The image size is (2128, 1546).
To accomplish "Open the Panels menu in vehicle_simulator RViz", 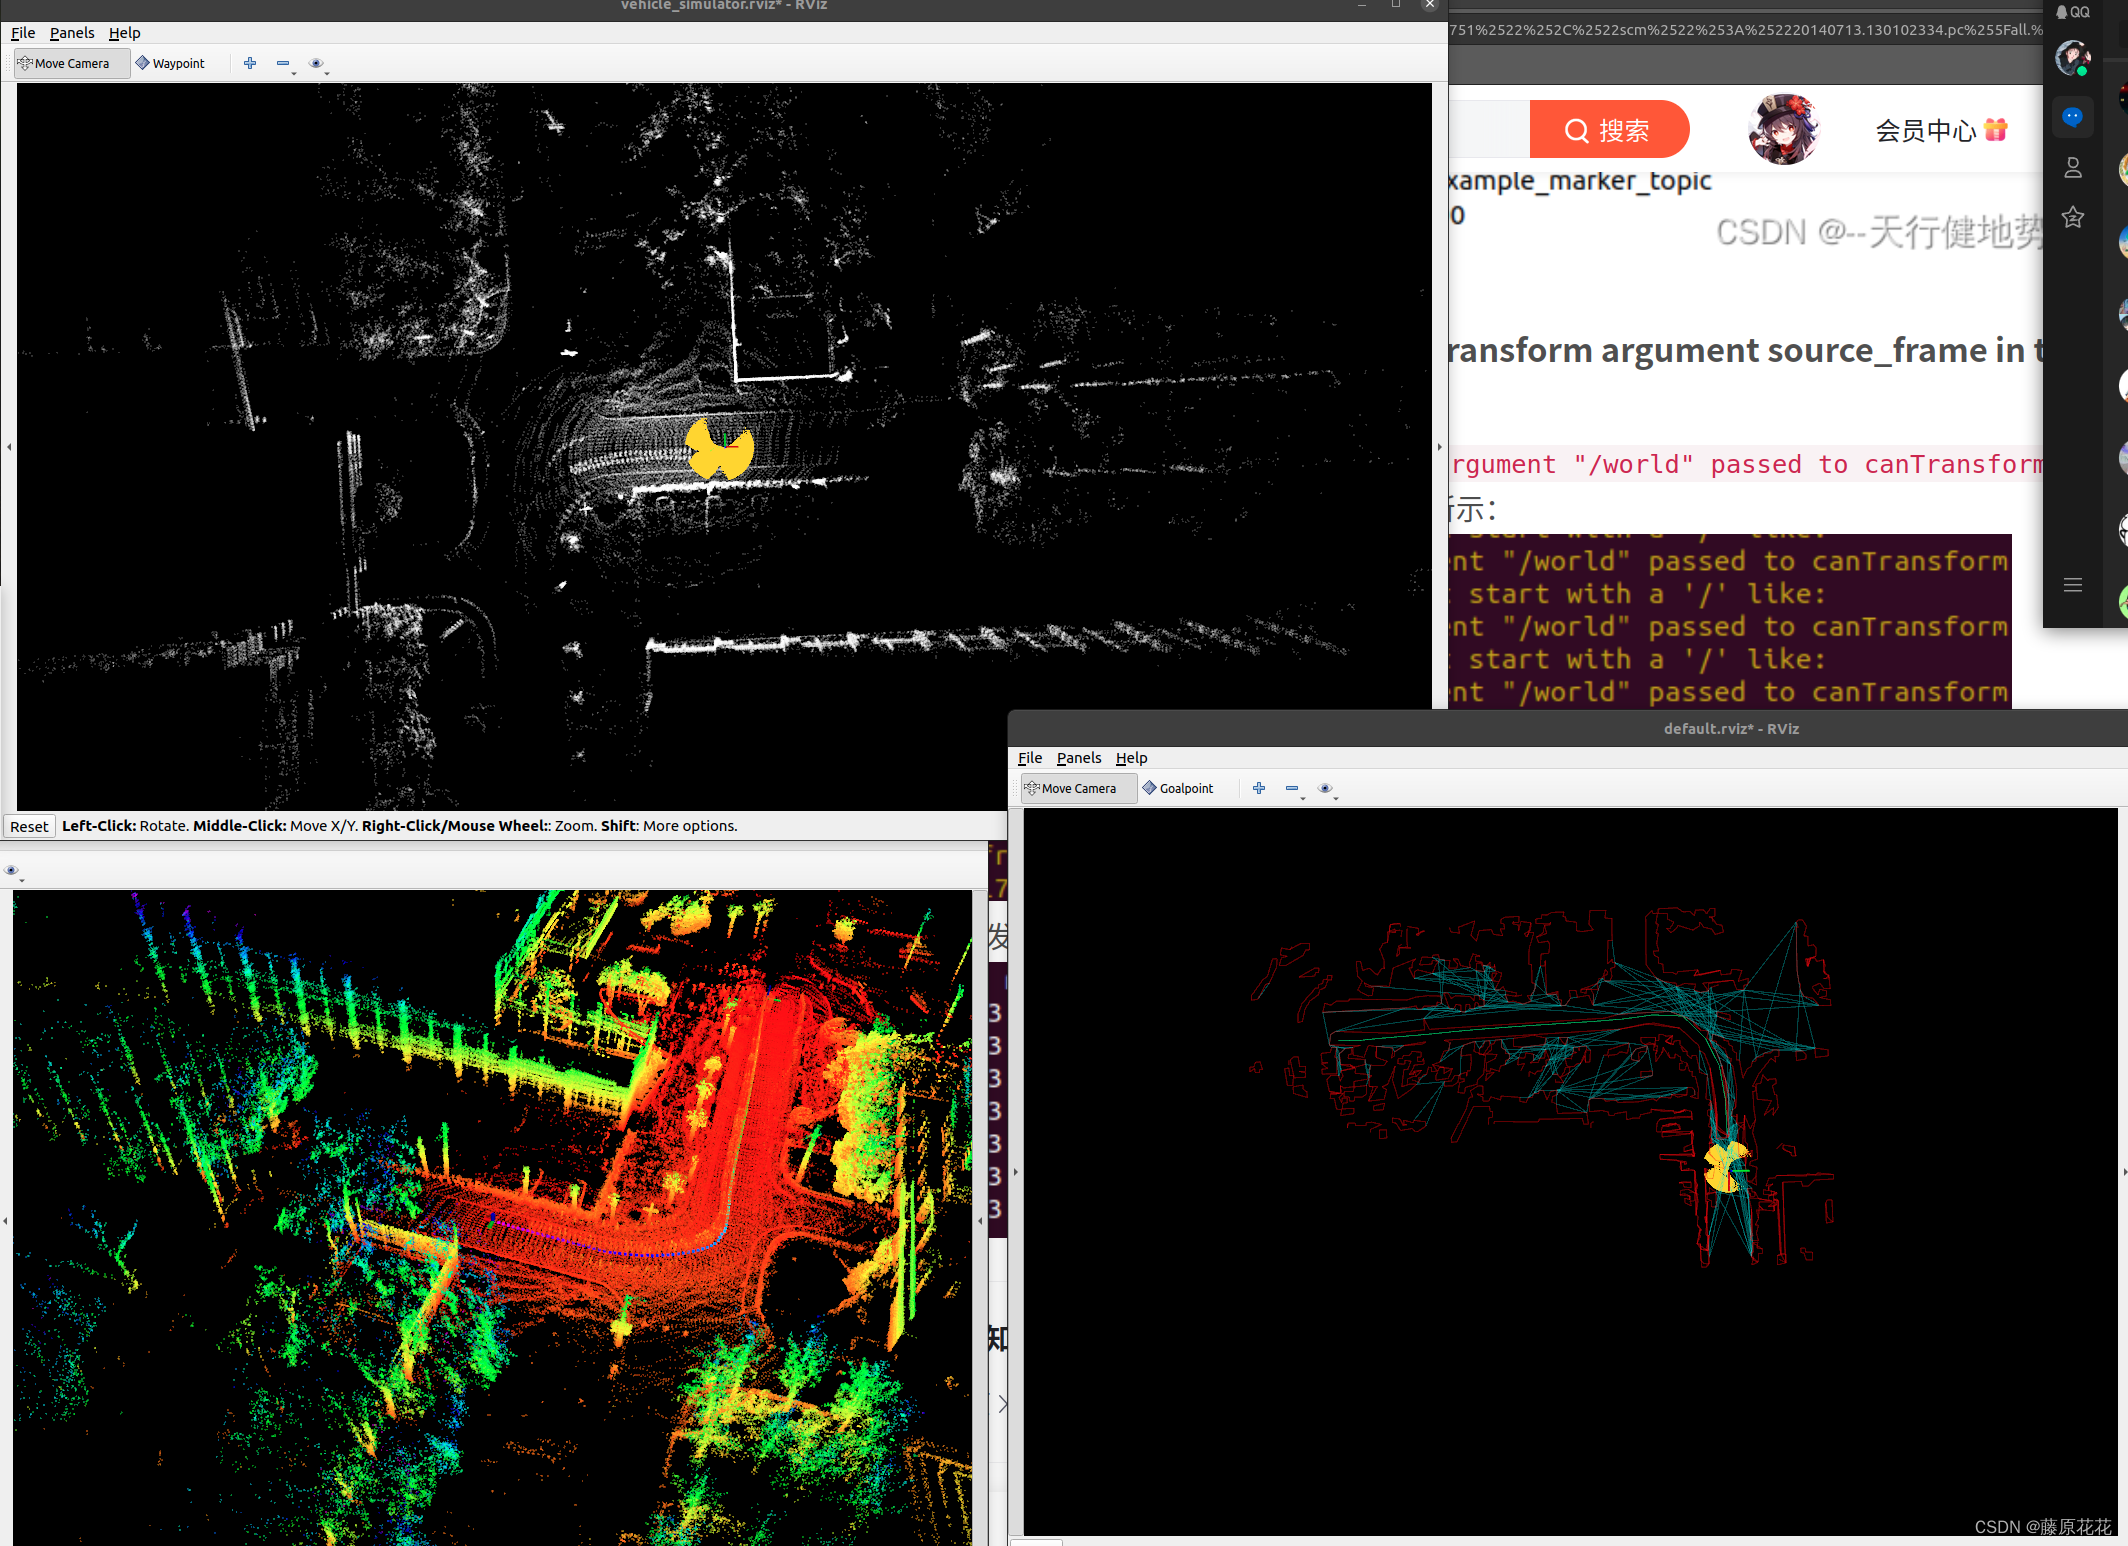I will click(x=72, y=33).
